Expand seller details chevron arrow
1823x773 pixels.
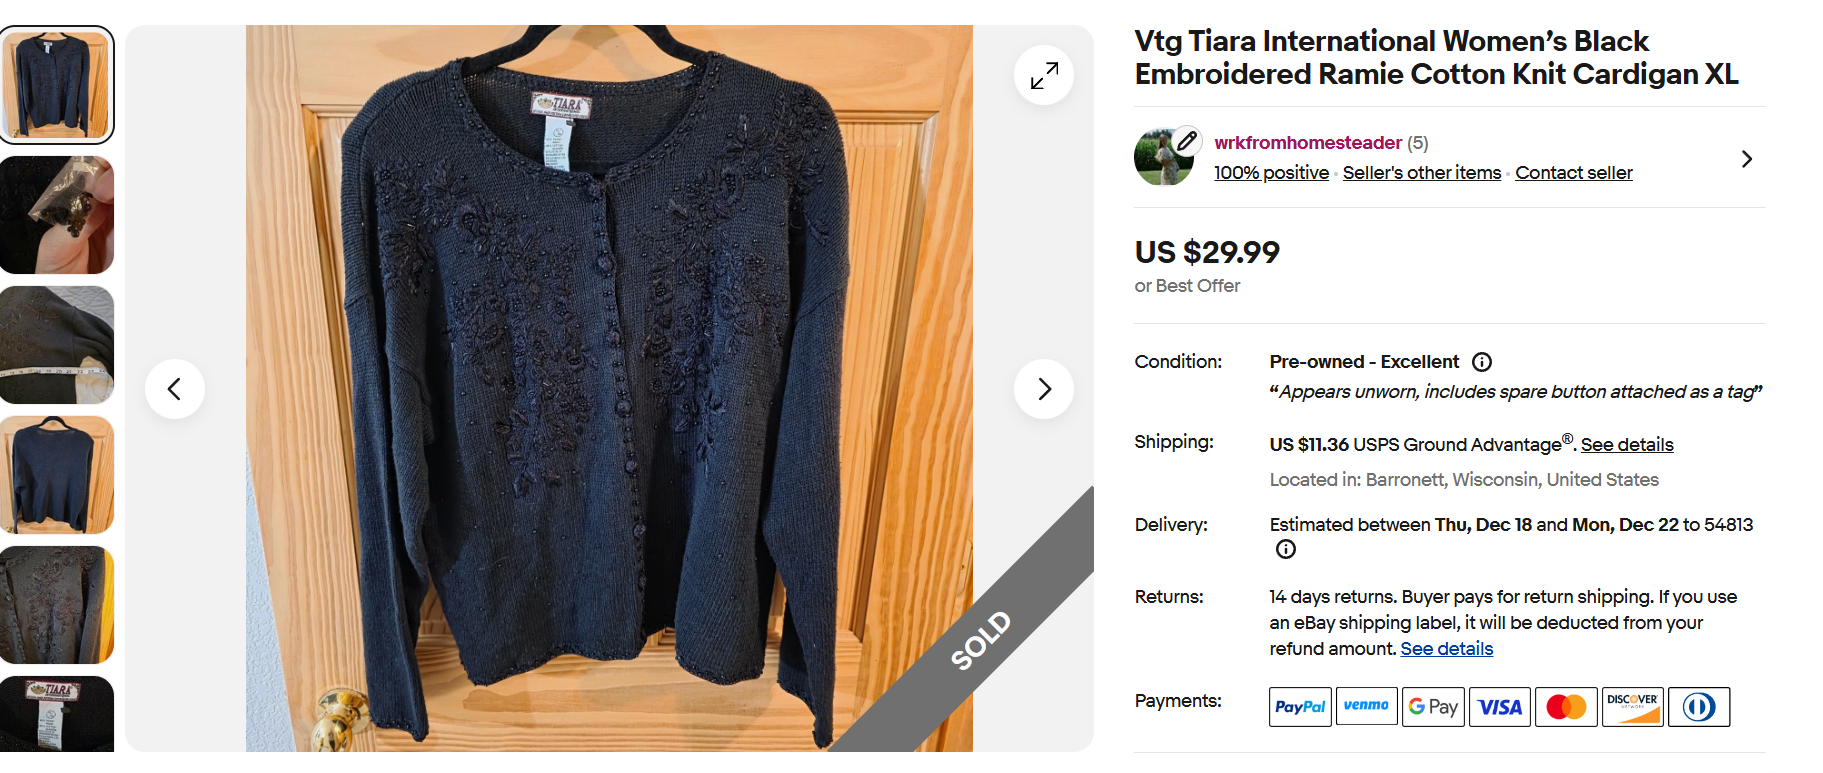coord(1746,159)
